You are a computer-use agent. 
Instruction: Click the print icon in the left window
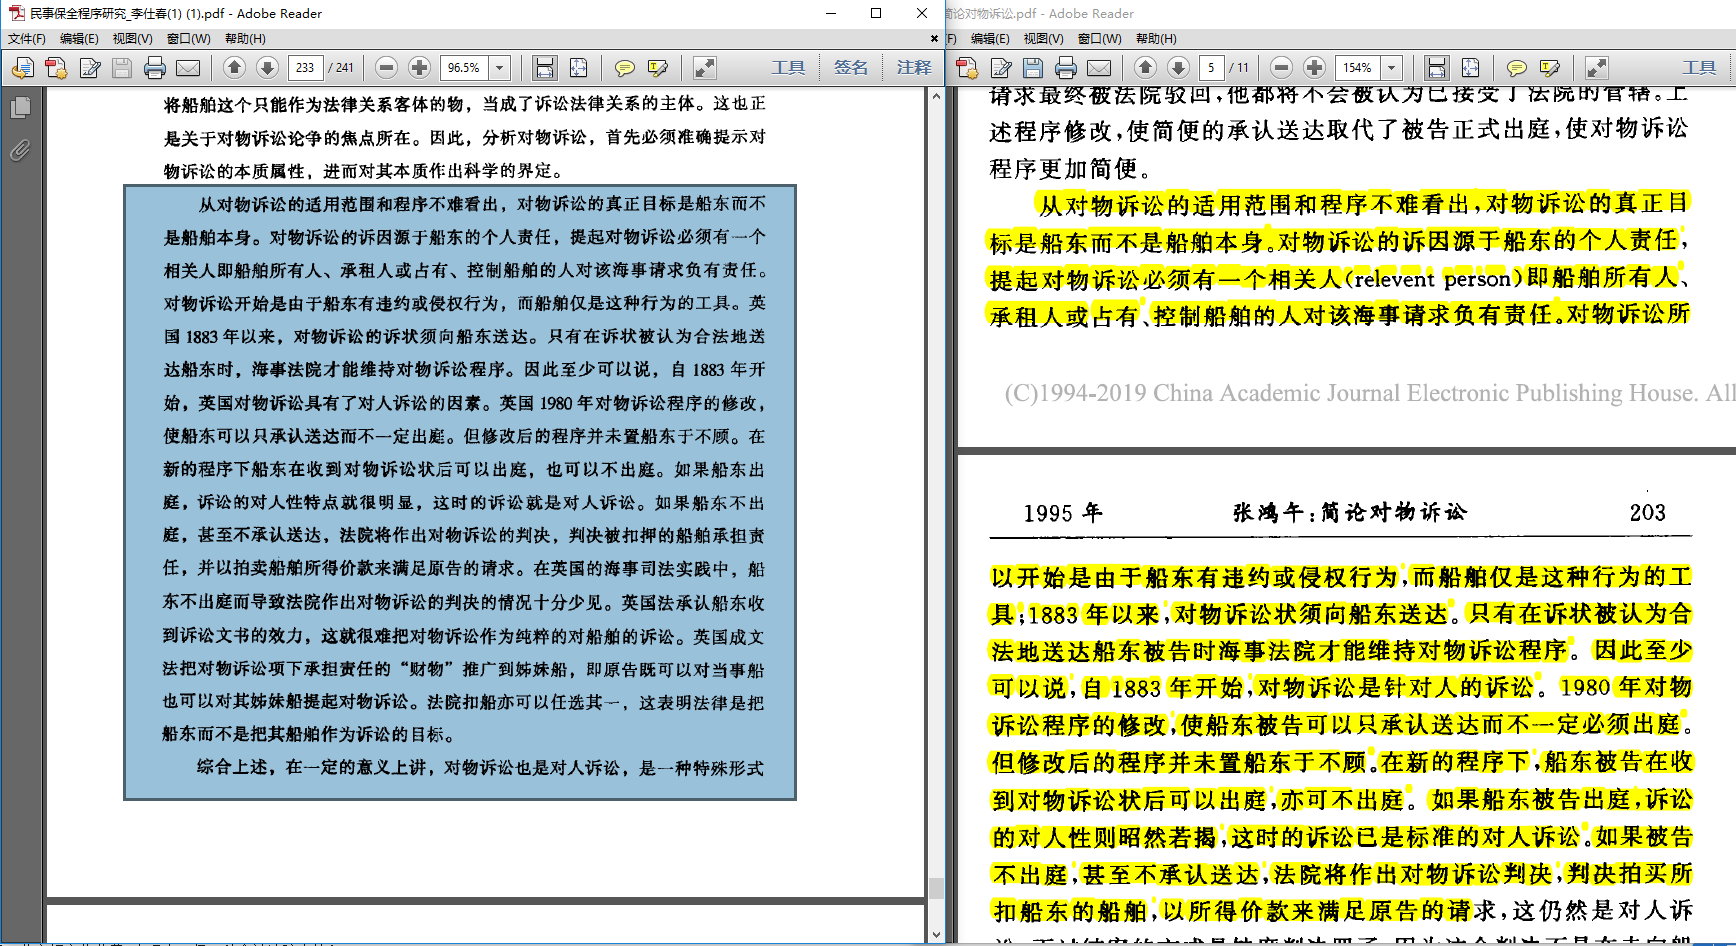point(155,68)
